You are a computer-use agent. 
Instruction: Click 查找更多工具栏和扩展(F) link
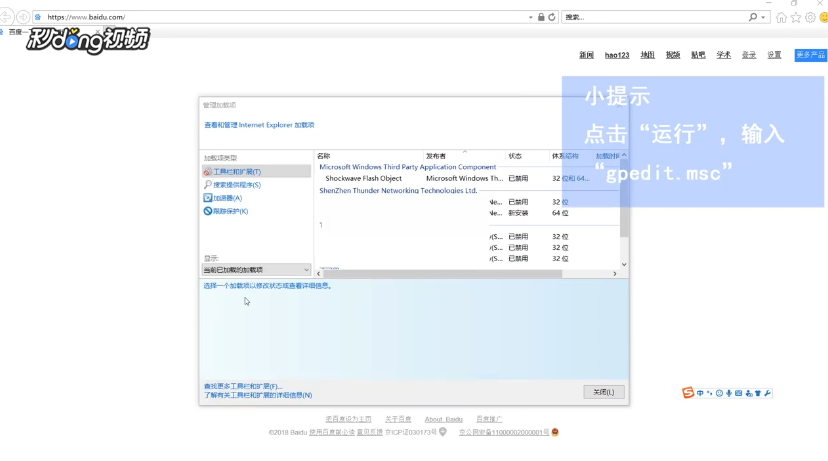pos(243,386)
